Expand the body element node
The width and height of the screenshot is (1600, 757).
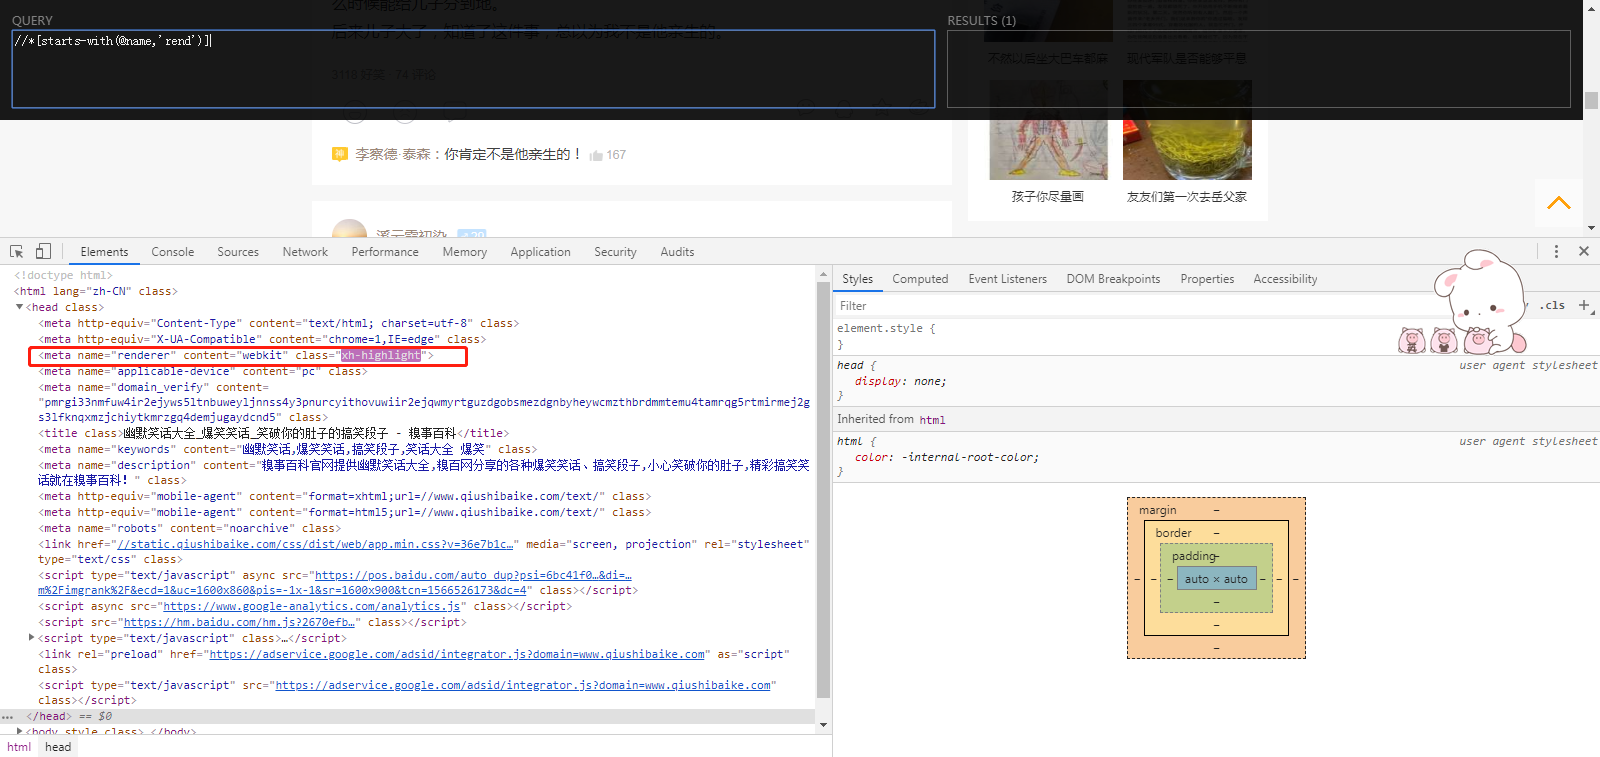tap(19, 731)
